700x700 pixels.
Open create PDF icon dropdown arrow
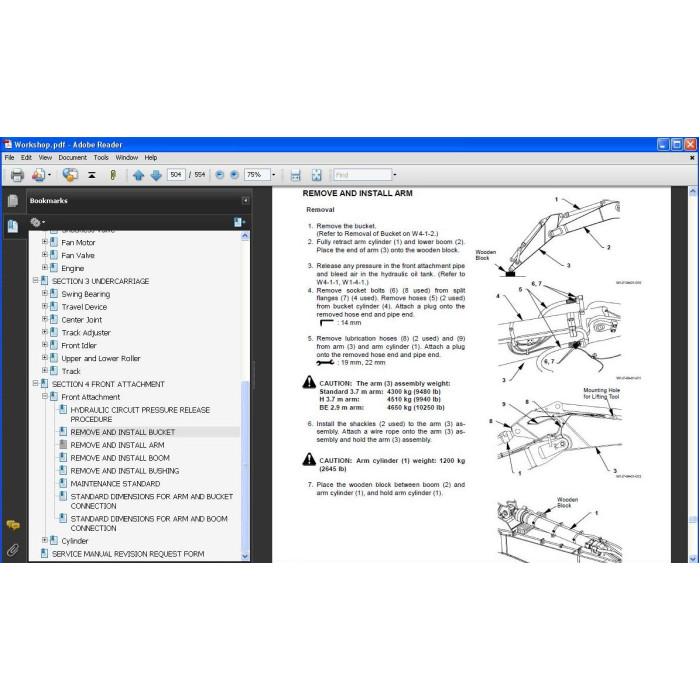click(50, 175)
